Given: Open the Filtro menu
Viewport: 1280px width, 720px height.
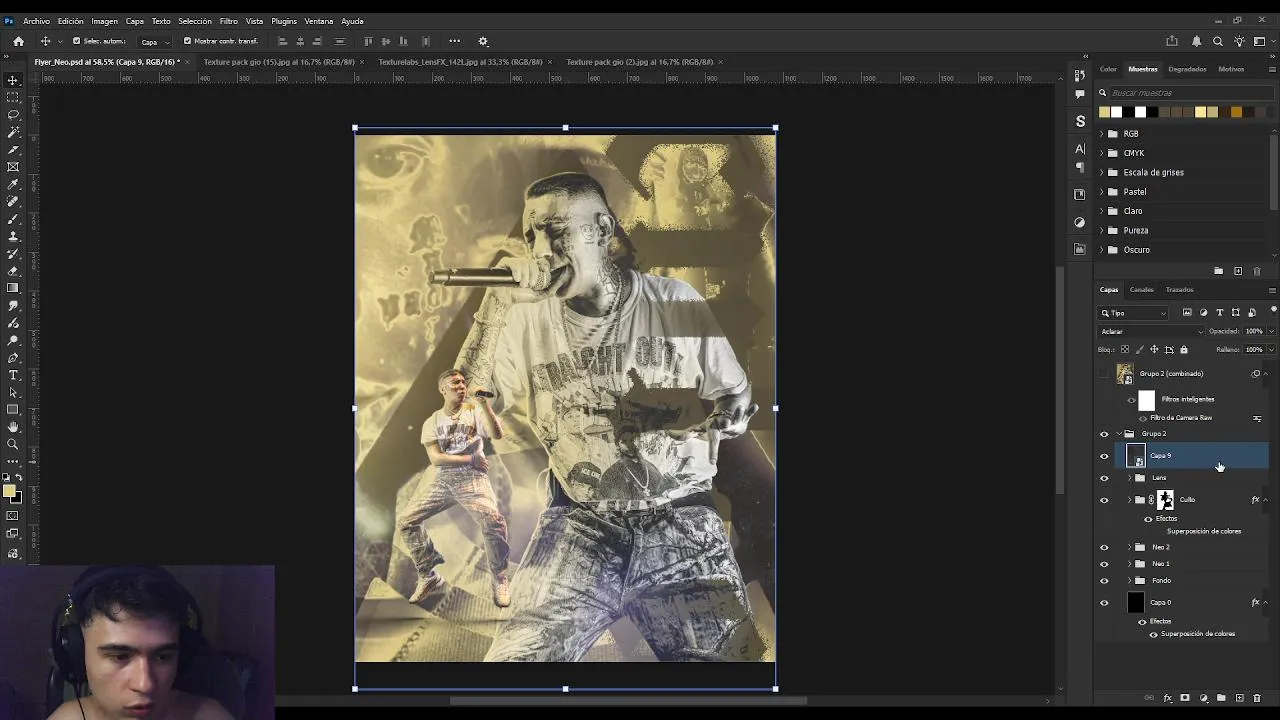Looking at the screenshot, I should (229, 21).
